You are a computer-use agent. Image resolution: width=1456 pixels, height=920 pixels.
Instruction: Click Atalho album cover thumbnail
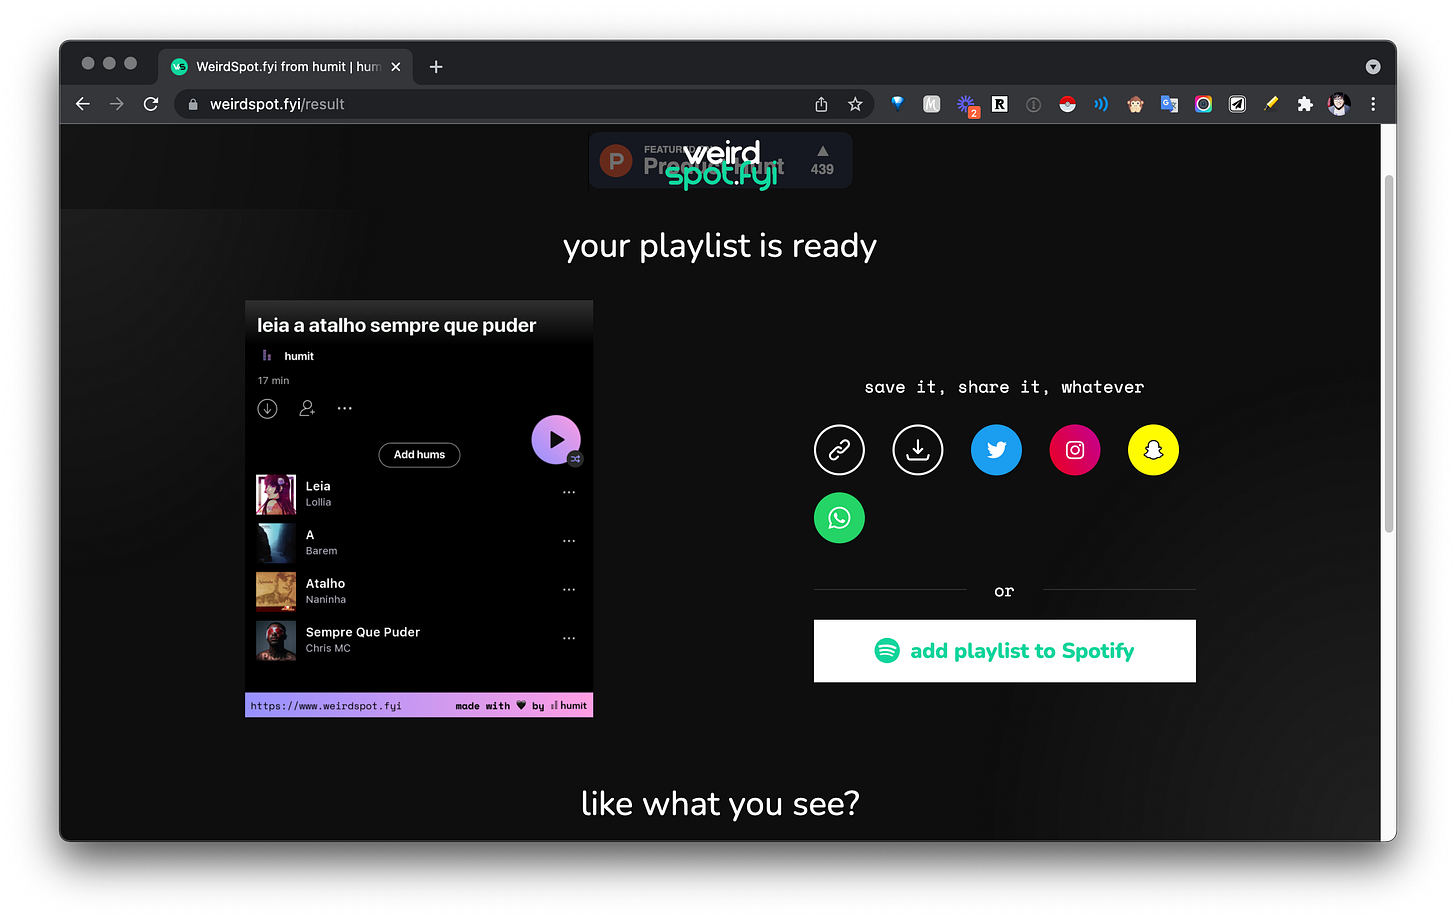(x=276, y=591)
